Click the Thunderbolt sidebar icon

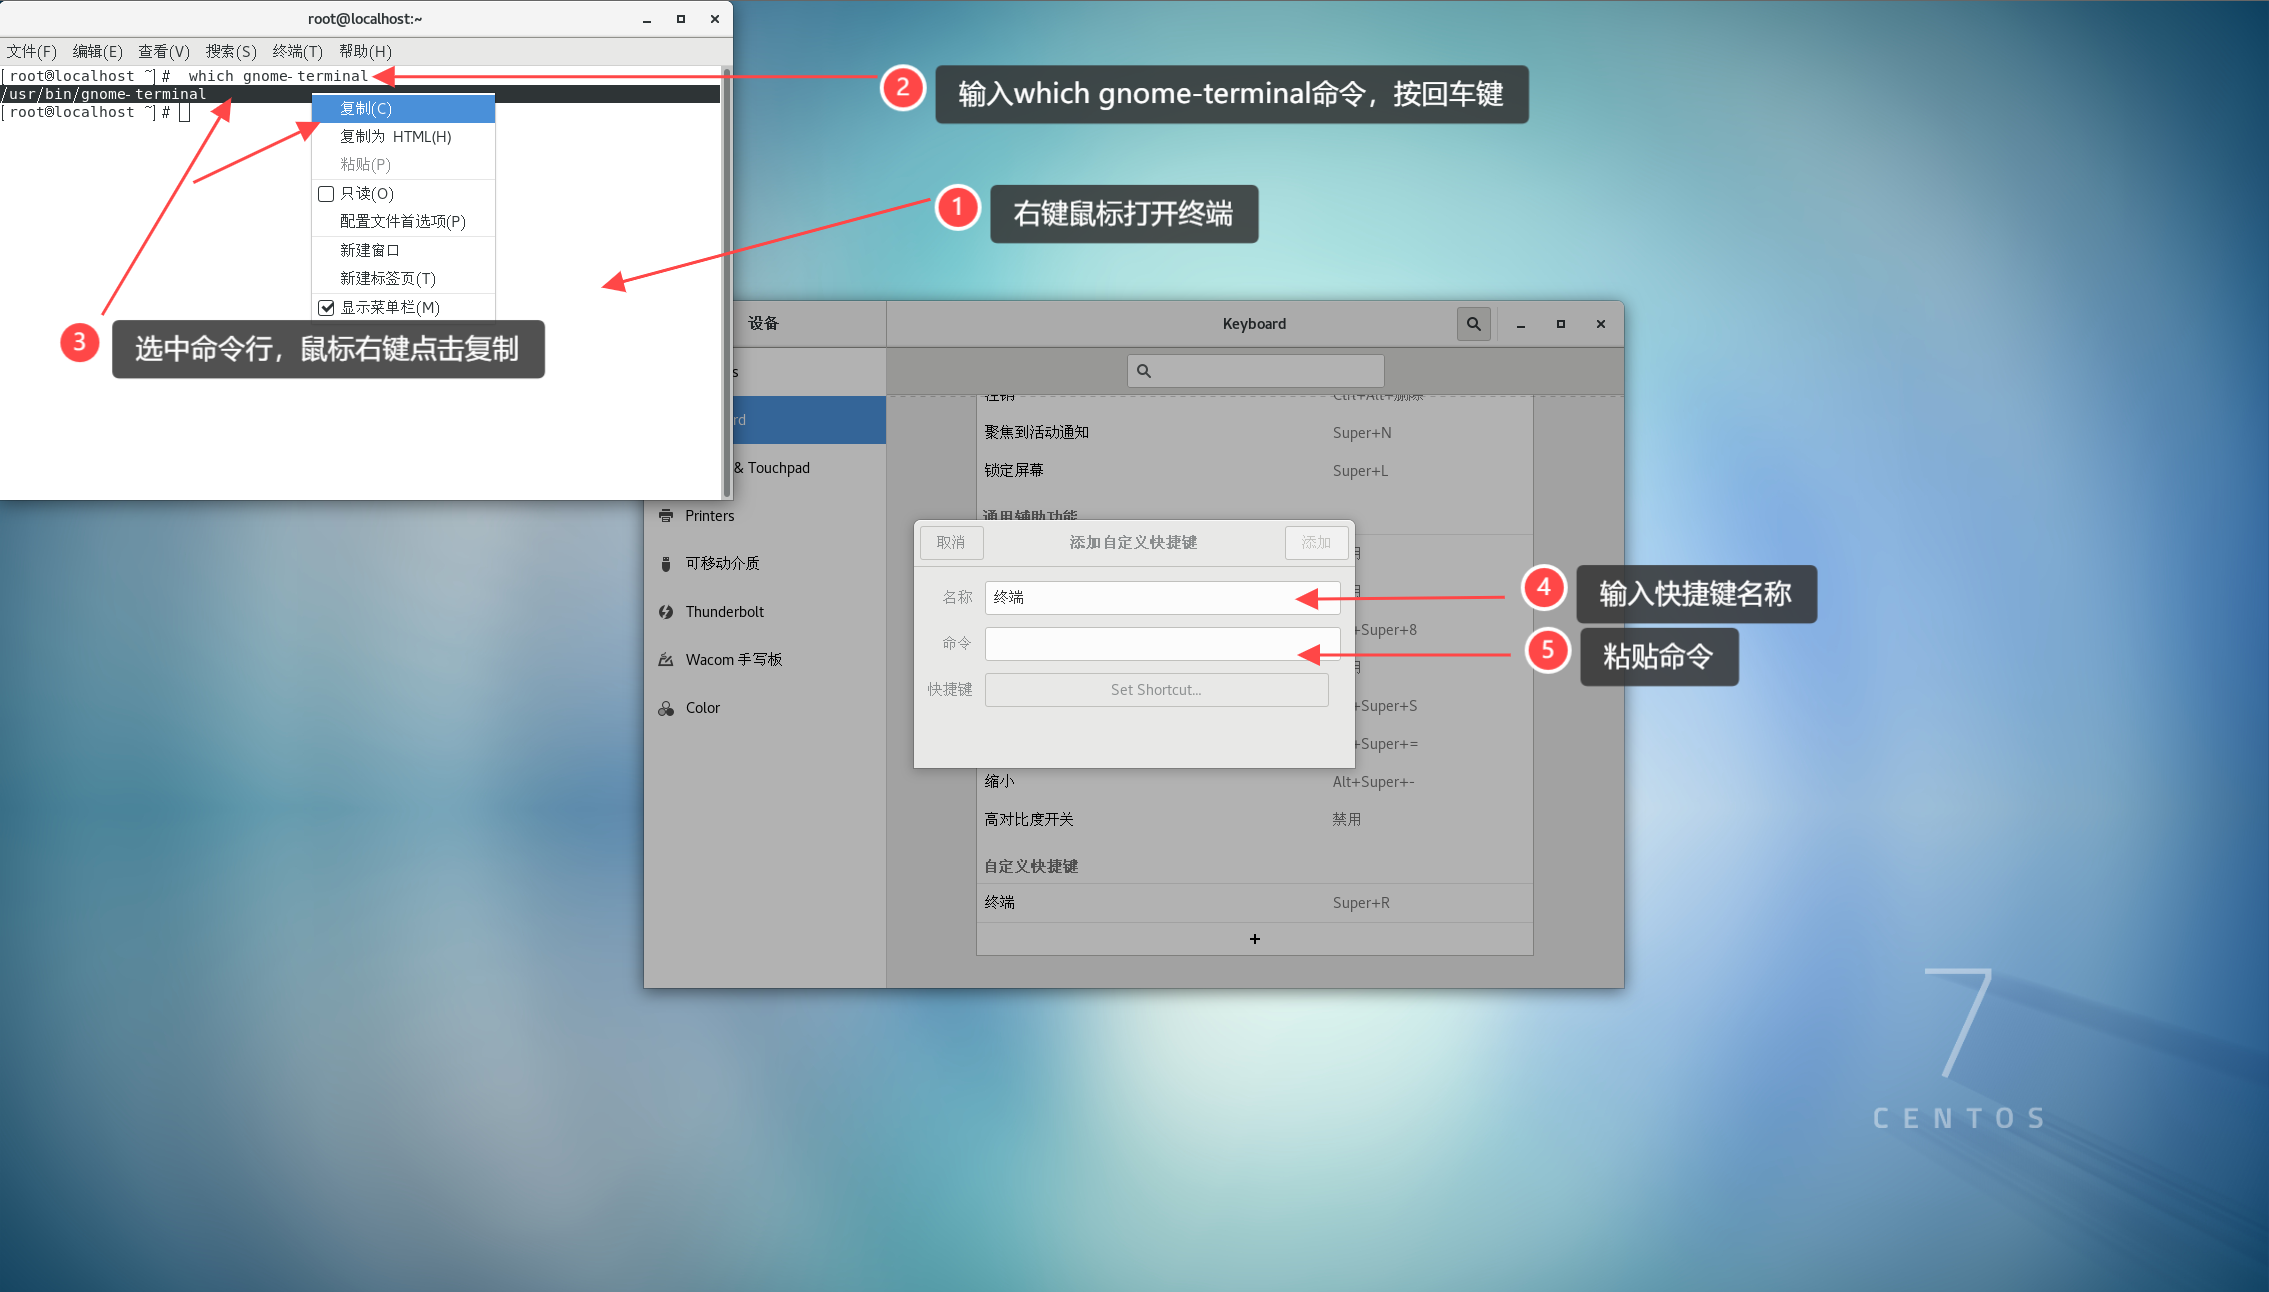666,612
